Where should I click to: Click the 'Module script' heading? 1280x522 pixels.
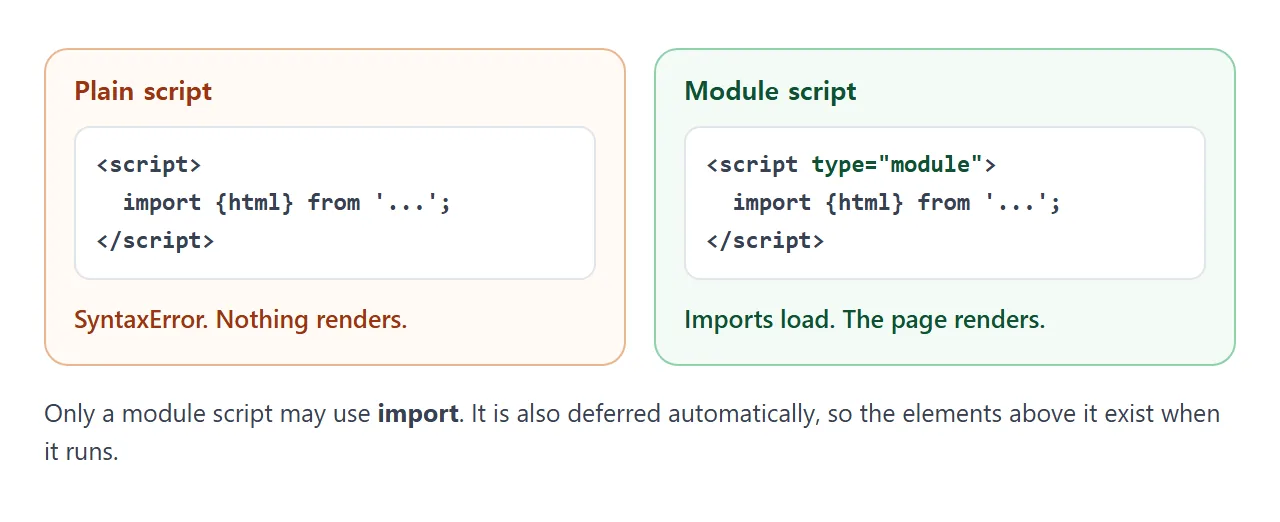coord(770,91)
